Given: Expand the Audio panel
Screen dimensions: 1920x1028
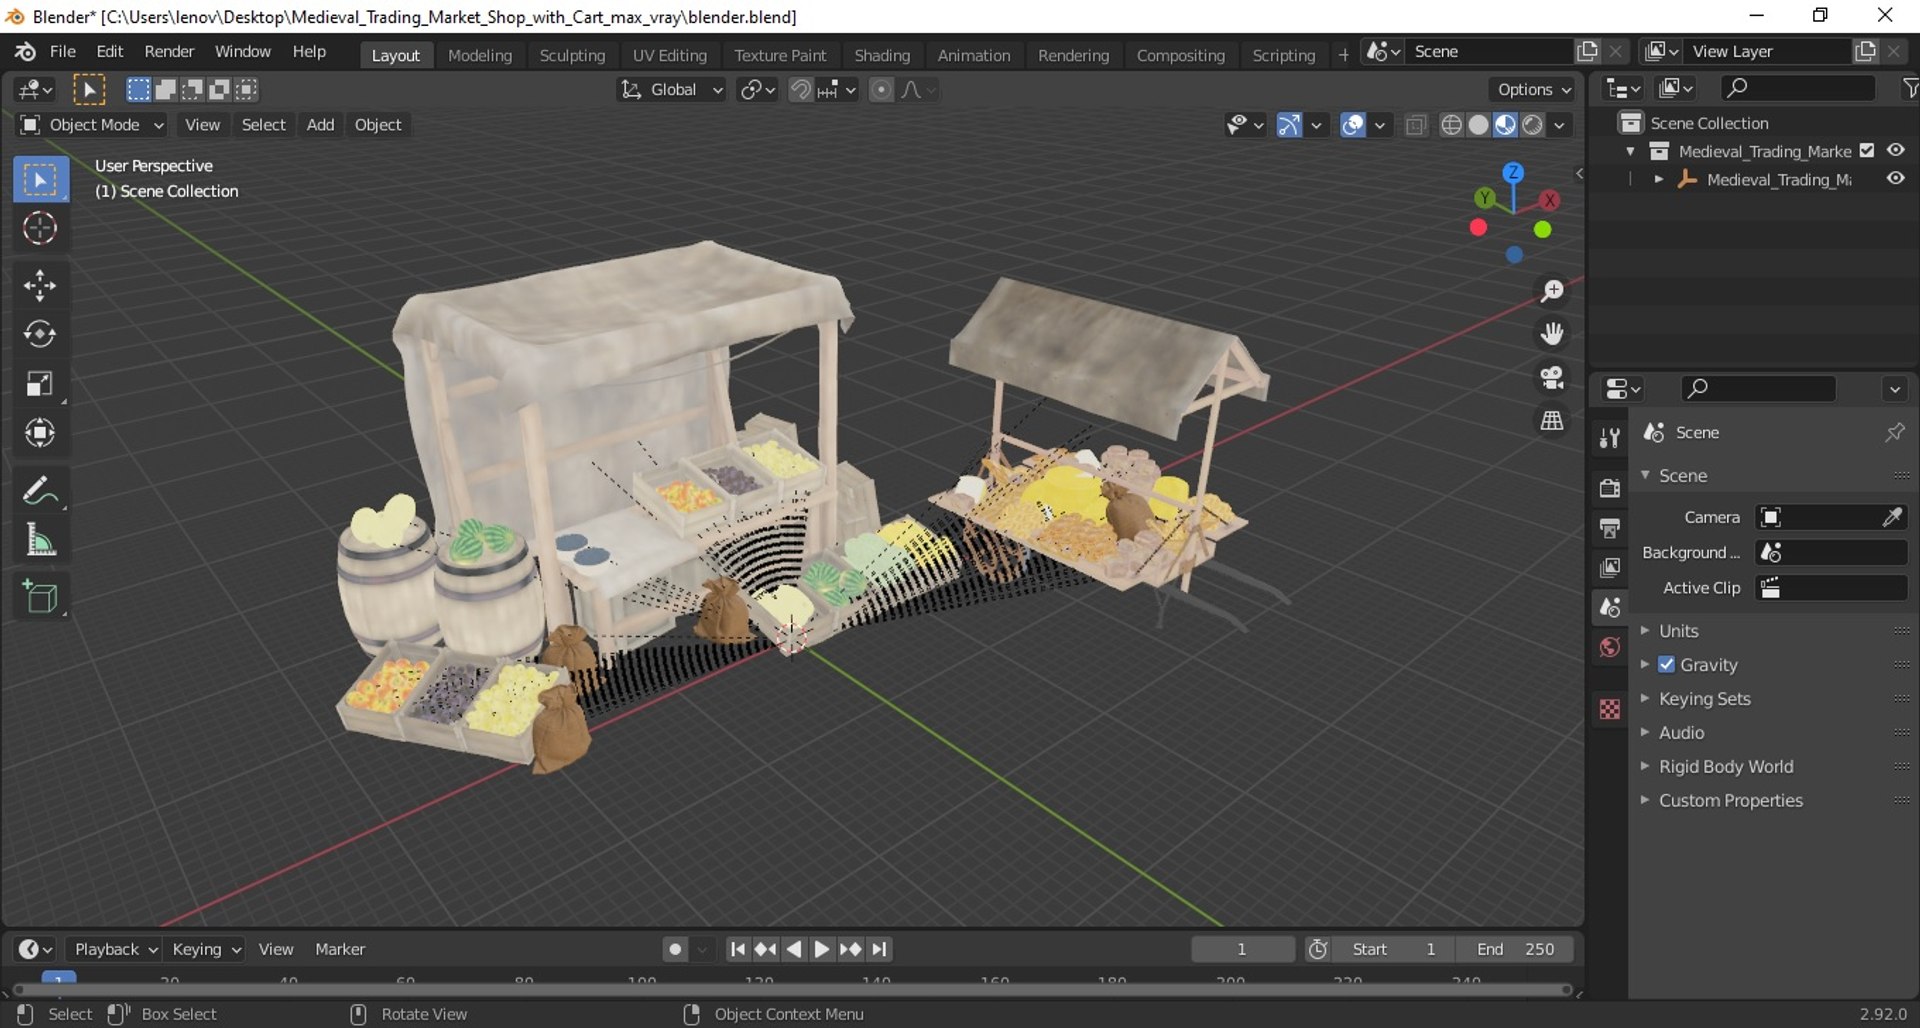Looking at the screenshot, I should point(1680,733).
